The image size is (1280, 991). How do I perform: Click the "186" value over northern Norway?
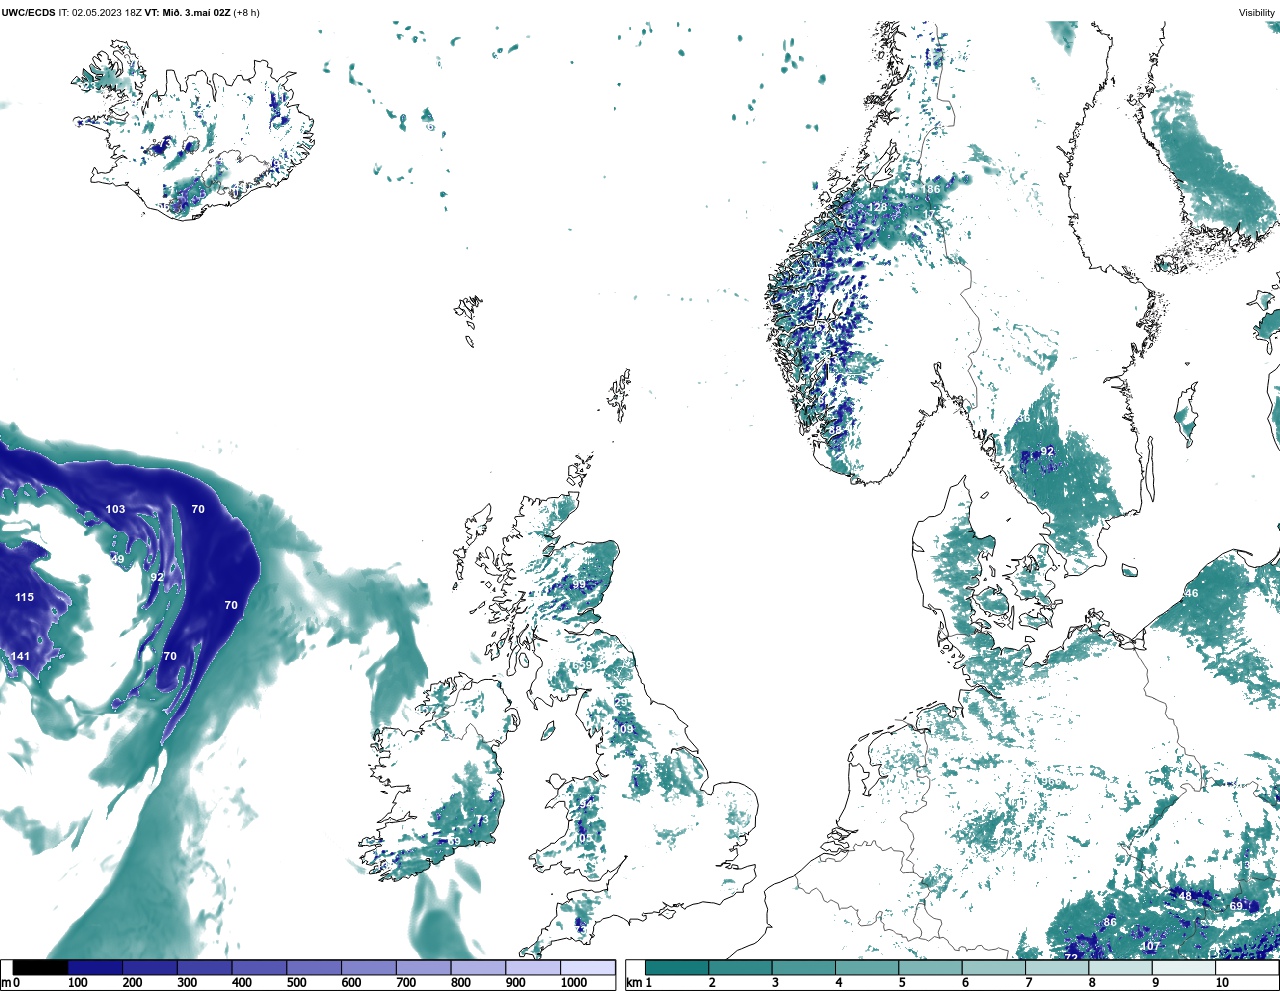pyautogui.click(x=931, y=189)
